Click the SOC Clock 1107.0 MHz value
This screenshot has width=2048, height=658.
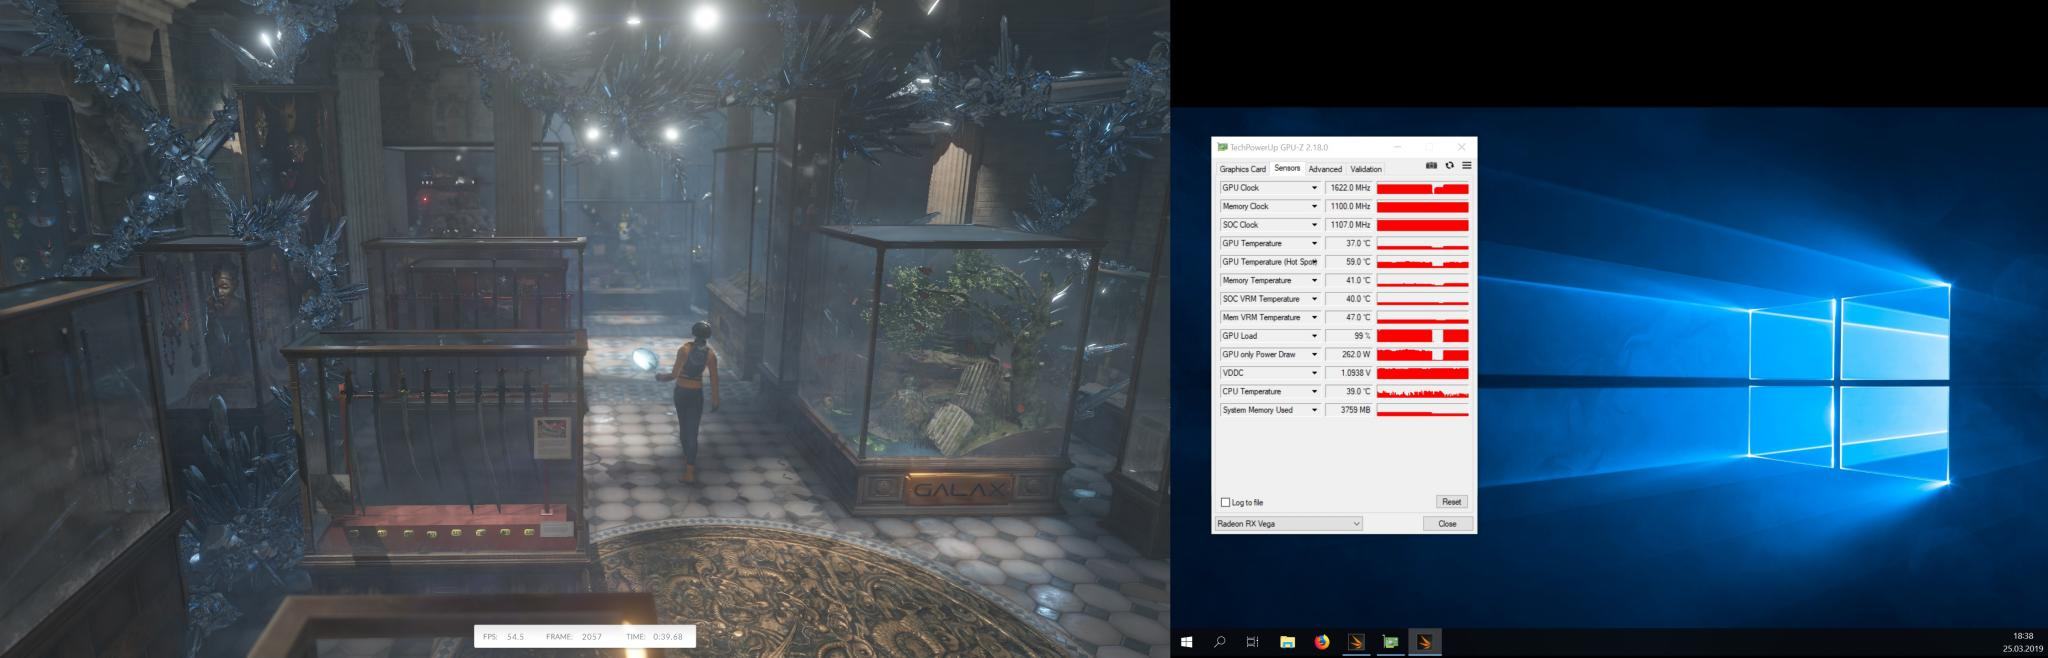[x=1349, y=225]
